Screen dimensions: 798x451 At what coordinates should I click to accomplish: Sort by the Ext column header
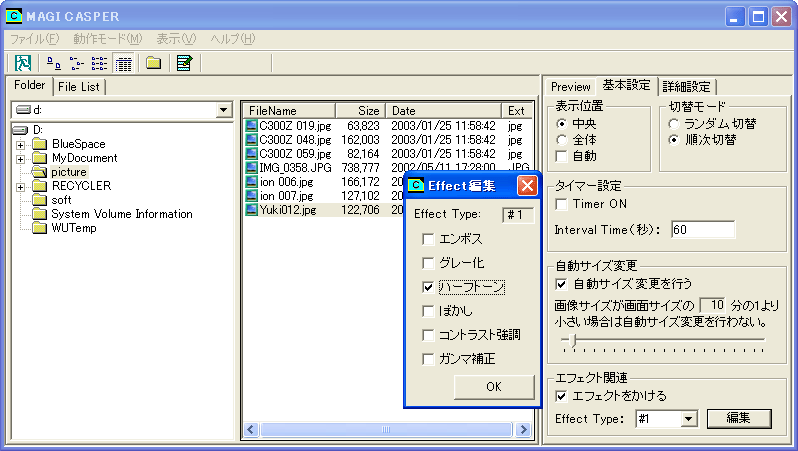coord(517,111)
